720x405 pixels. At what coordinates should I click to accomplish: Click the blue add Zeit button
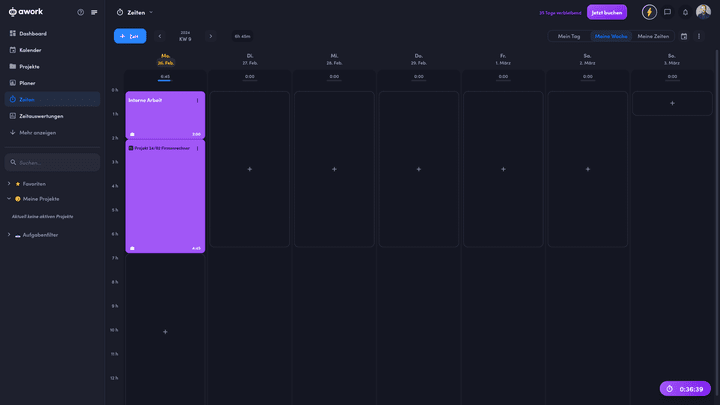click(130, 36)
